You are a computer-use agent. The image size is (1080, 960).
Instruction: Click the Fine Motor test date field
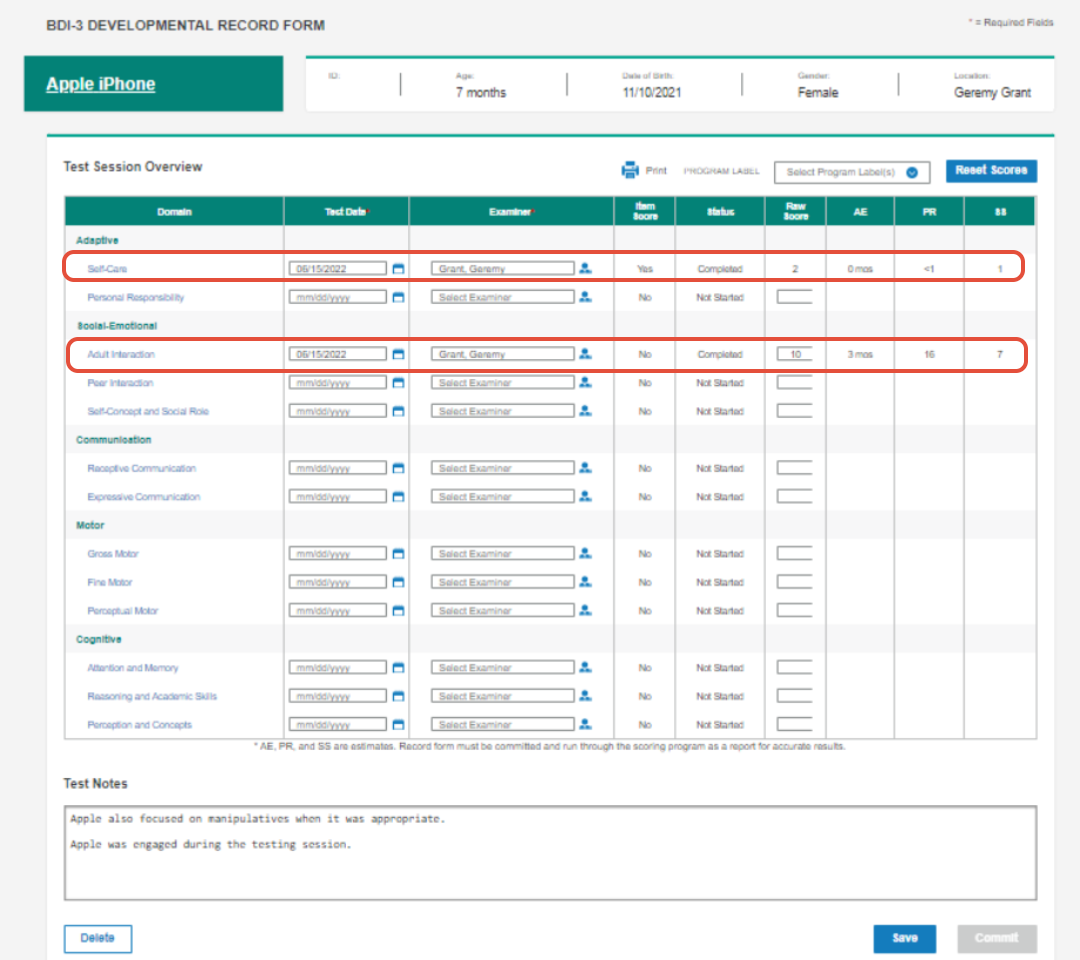tap(338, 582)
